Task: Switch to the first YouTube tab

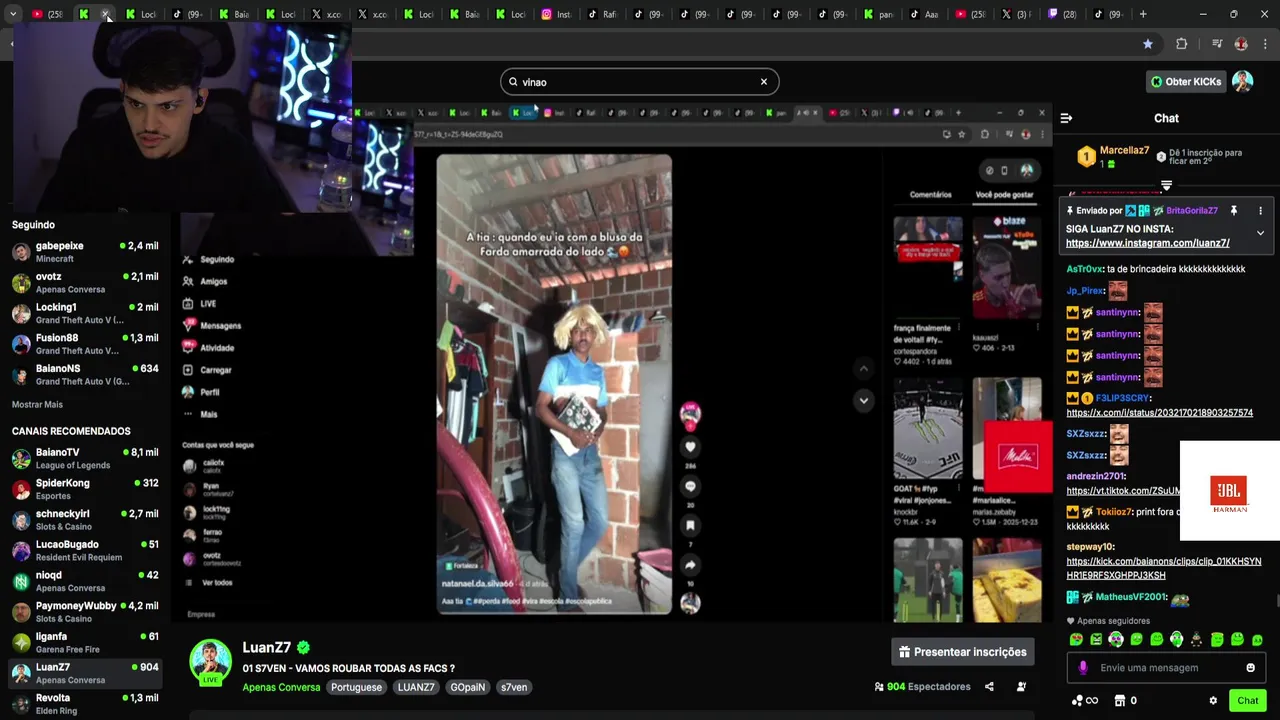Action: pyautogui.click(x=46, y=14)
